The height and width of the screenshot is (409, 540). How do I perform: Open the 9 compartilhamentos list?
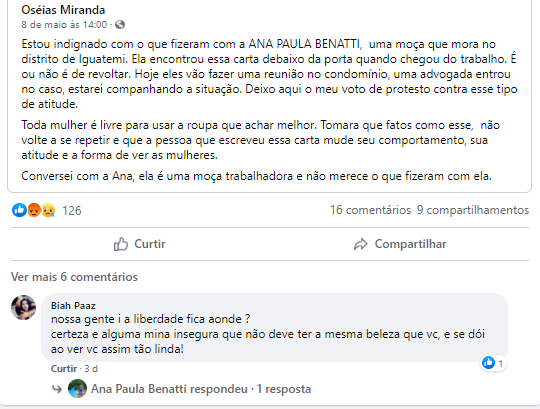pos(472,210)
